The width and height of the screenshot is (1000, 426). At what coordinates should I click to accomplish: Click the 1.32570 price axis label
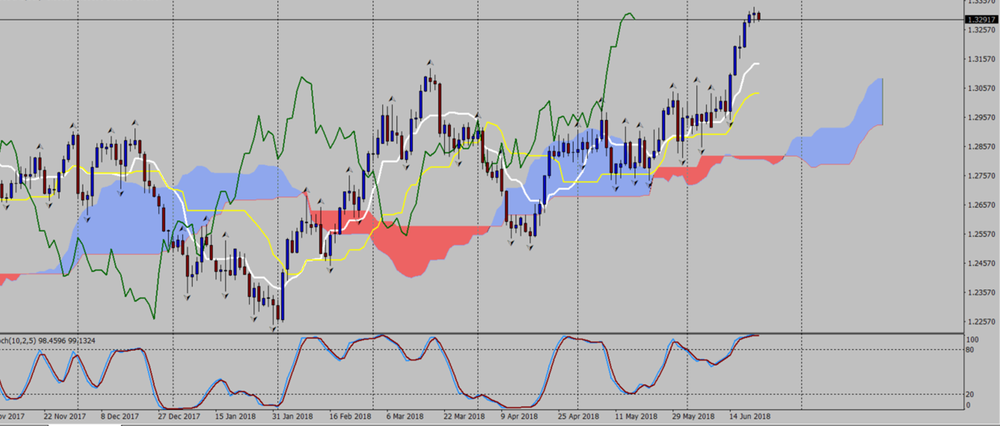coord(983,30)
